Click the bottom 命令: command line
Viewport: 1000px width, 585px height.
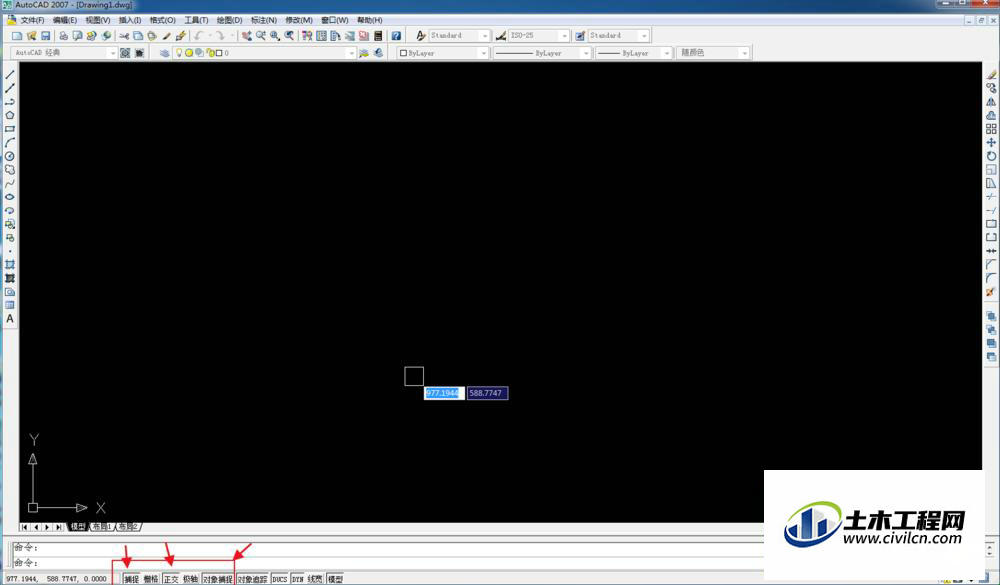[x=388, y=563]
